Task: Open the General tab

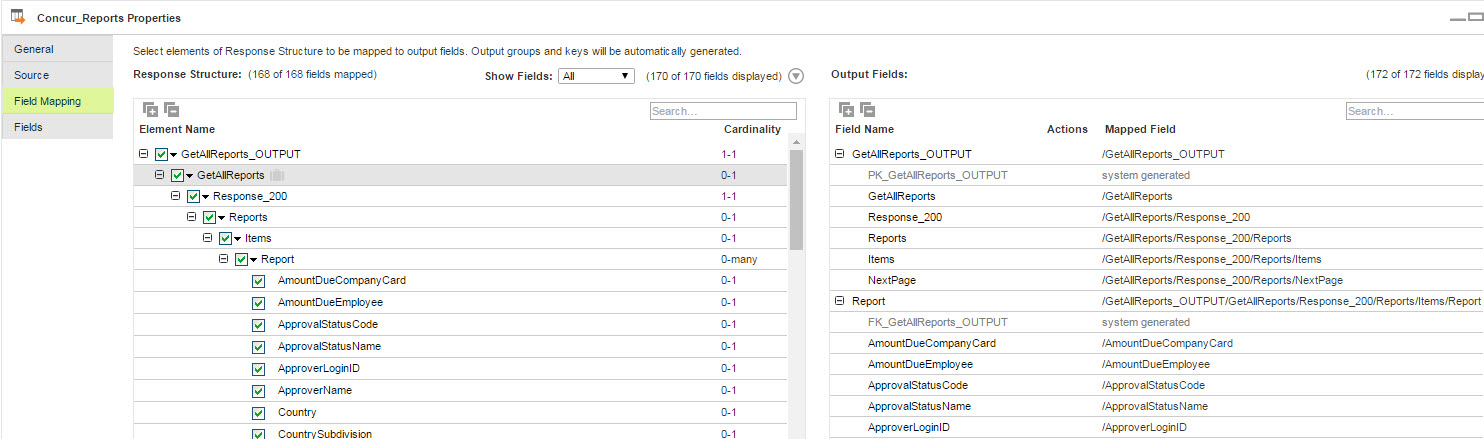Action: click(57, 49)
